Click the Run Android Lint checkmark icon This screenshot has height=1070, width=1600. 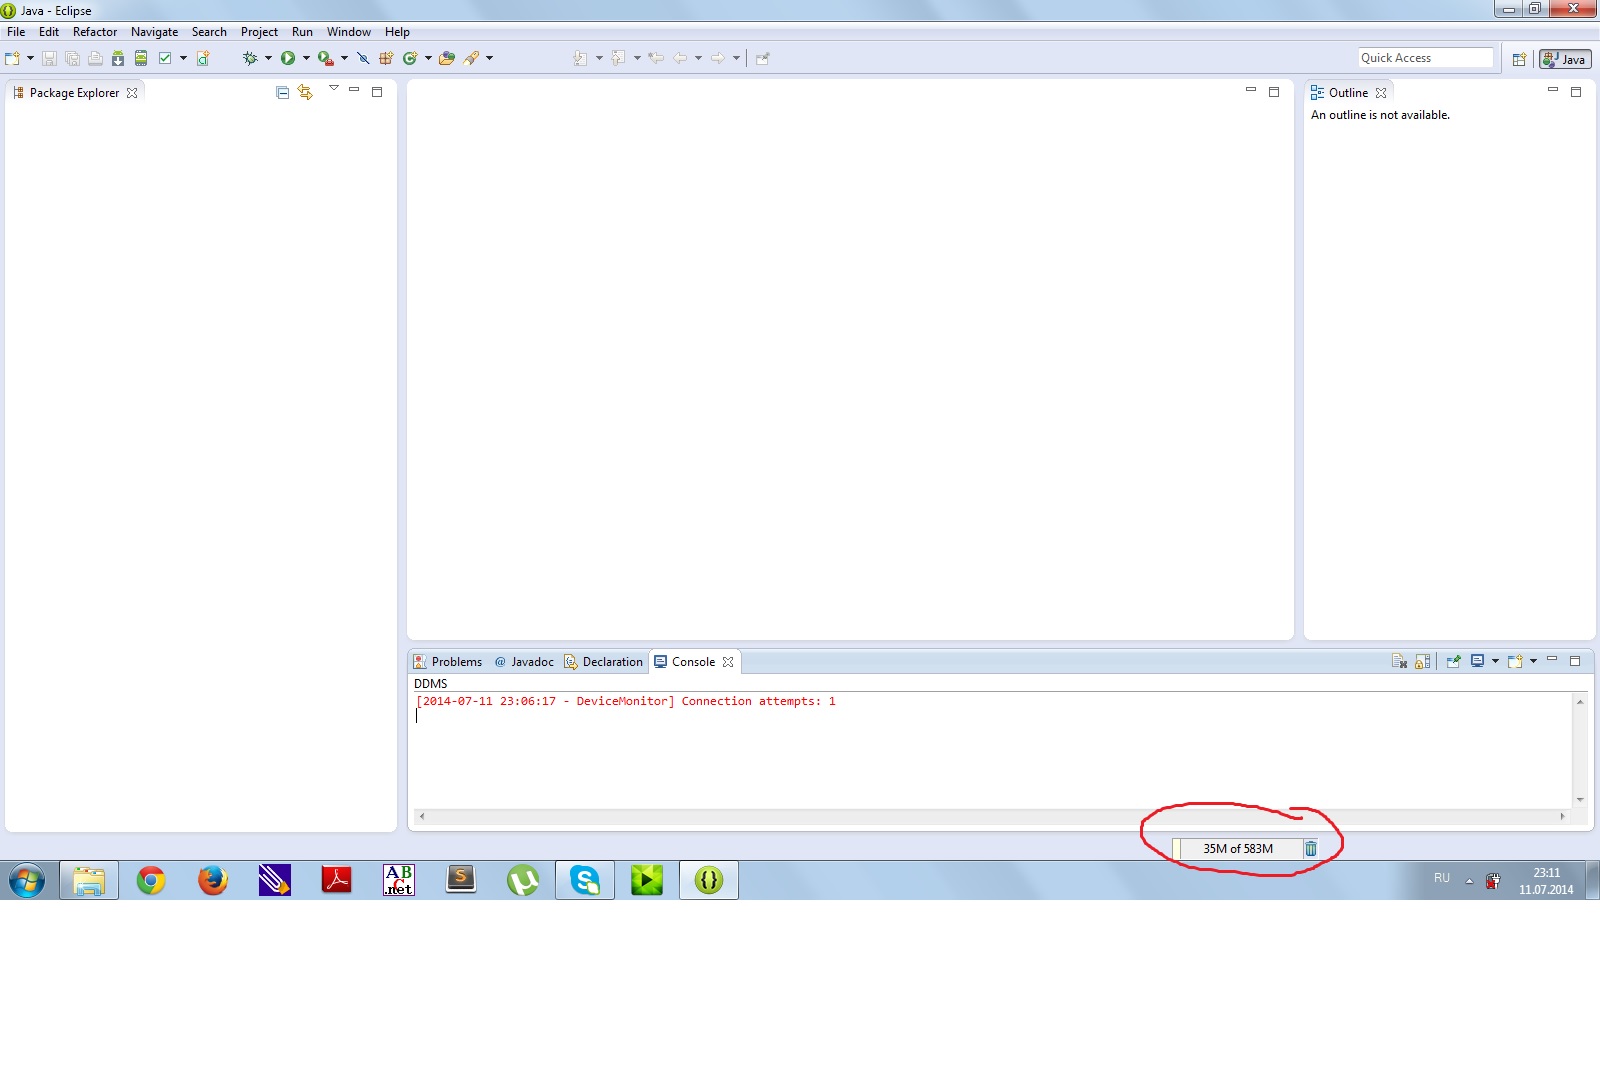pyautogui.click(x=165, y=58)
